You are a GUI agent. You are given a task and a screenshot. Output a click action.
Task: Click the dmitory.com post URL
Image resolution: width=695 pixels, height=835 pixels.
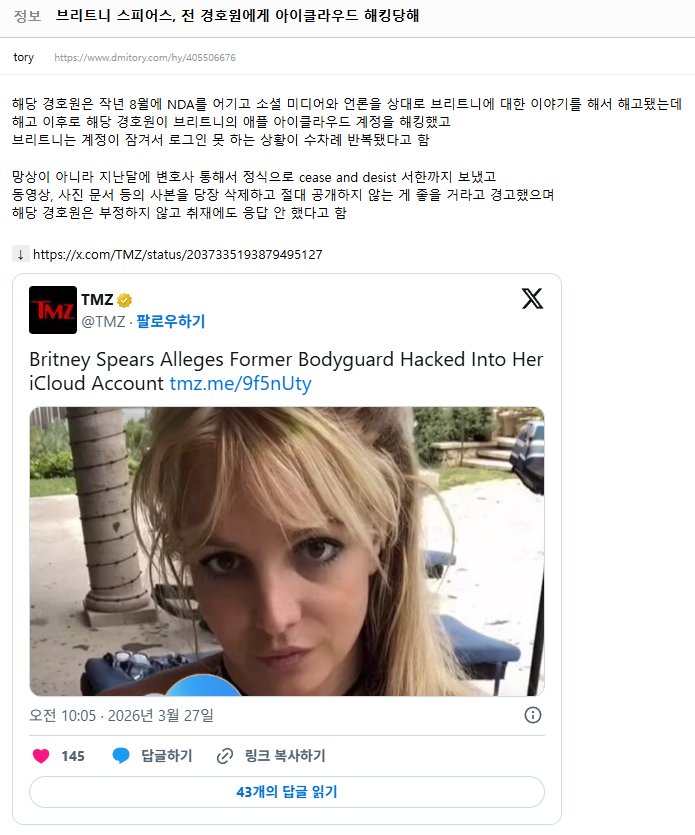145,58
